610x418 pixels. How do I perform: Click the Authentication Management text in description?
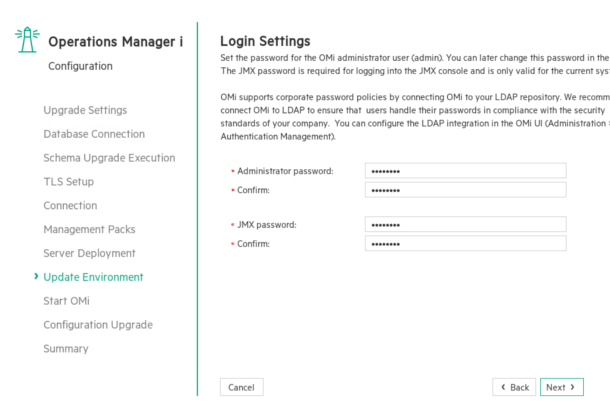[x=278, y=137]
